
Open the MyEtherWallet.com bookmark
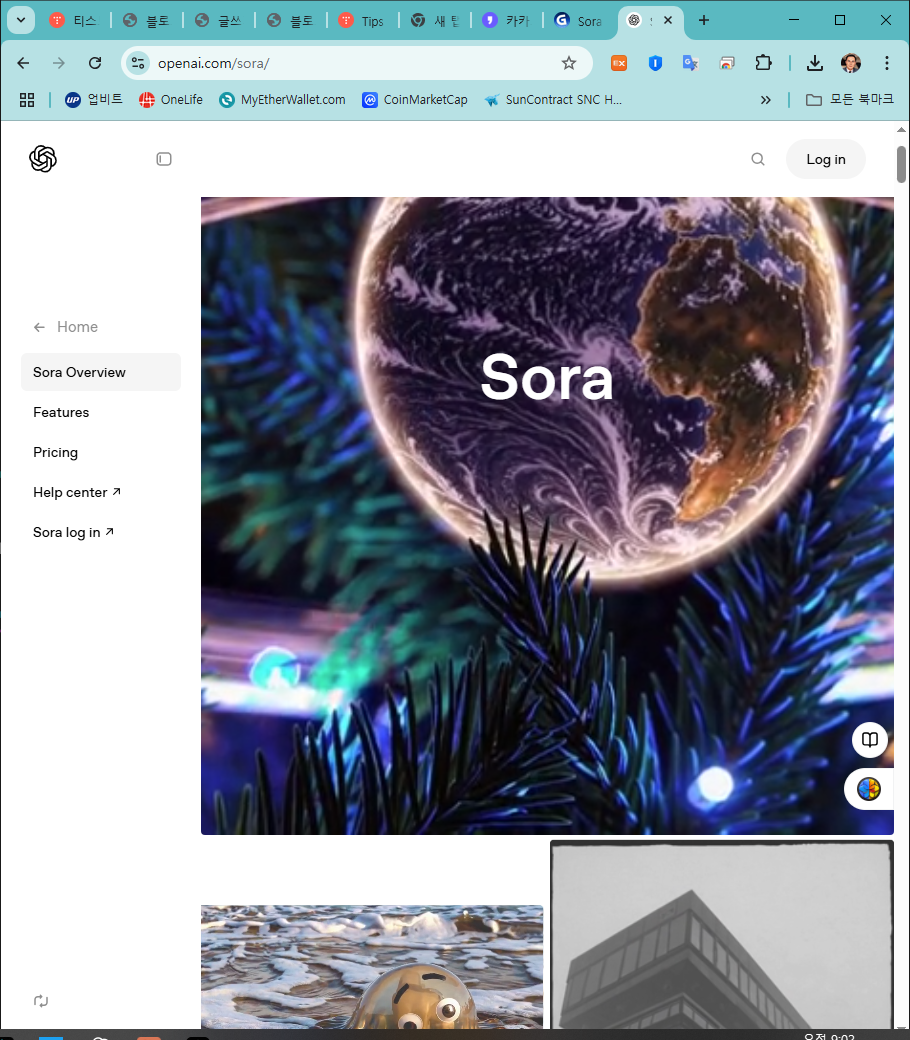tap(283, 99)
